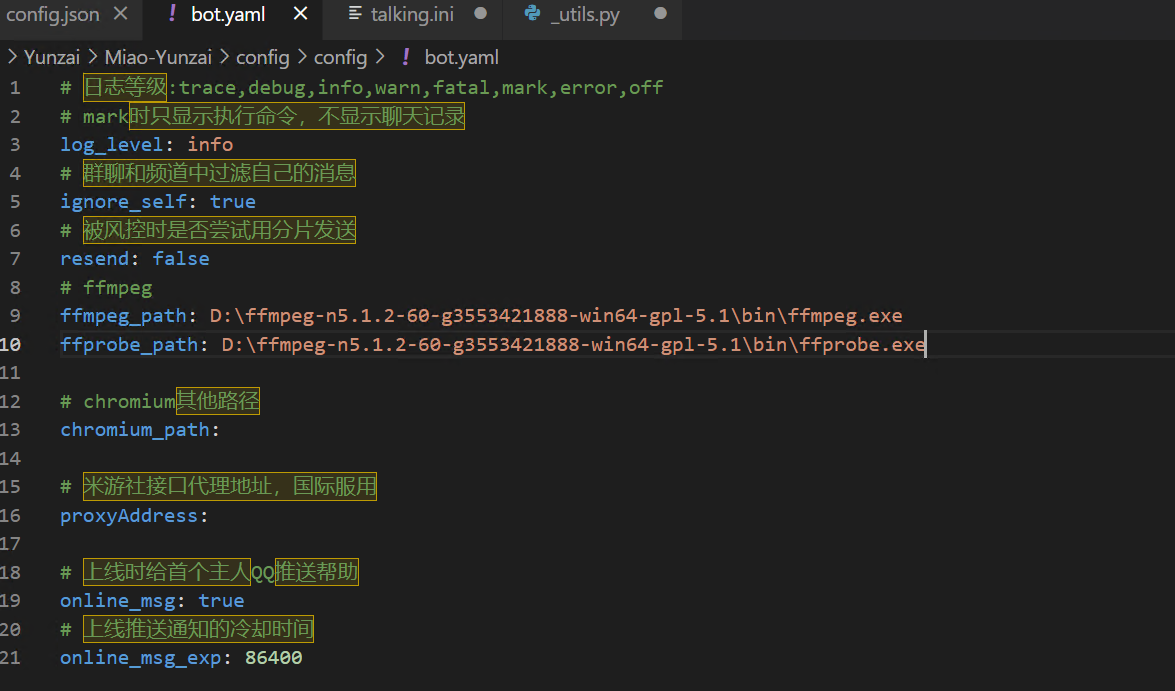Place cursor on the log_level value info
This screenshot has height=691, width=1175.
(x=209, y=144)
